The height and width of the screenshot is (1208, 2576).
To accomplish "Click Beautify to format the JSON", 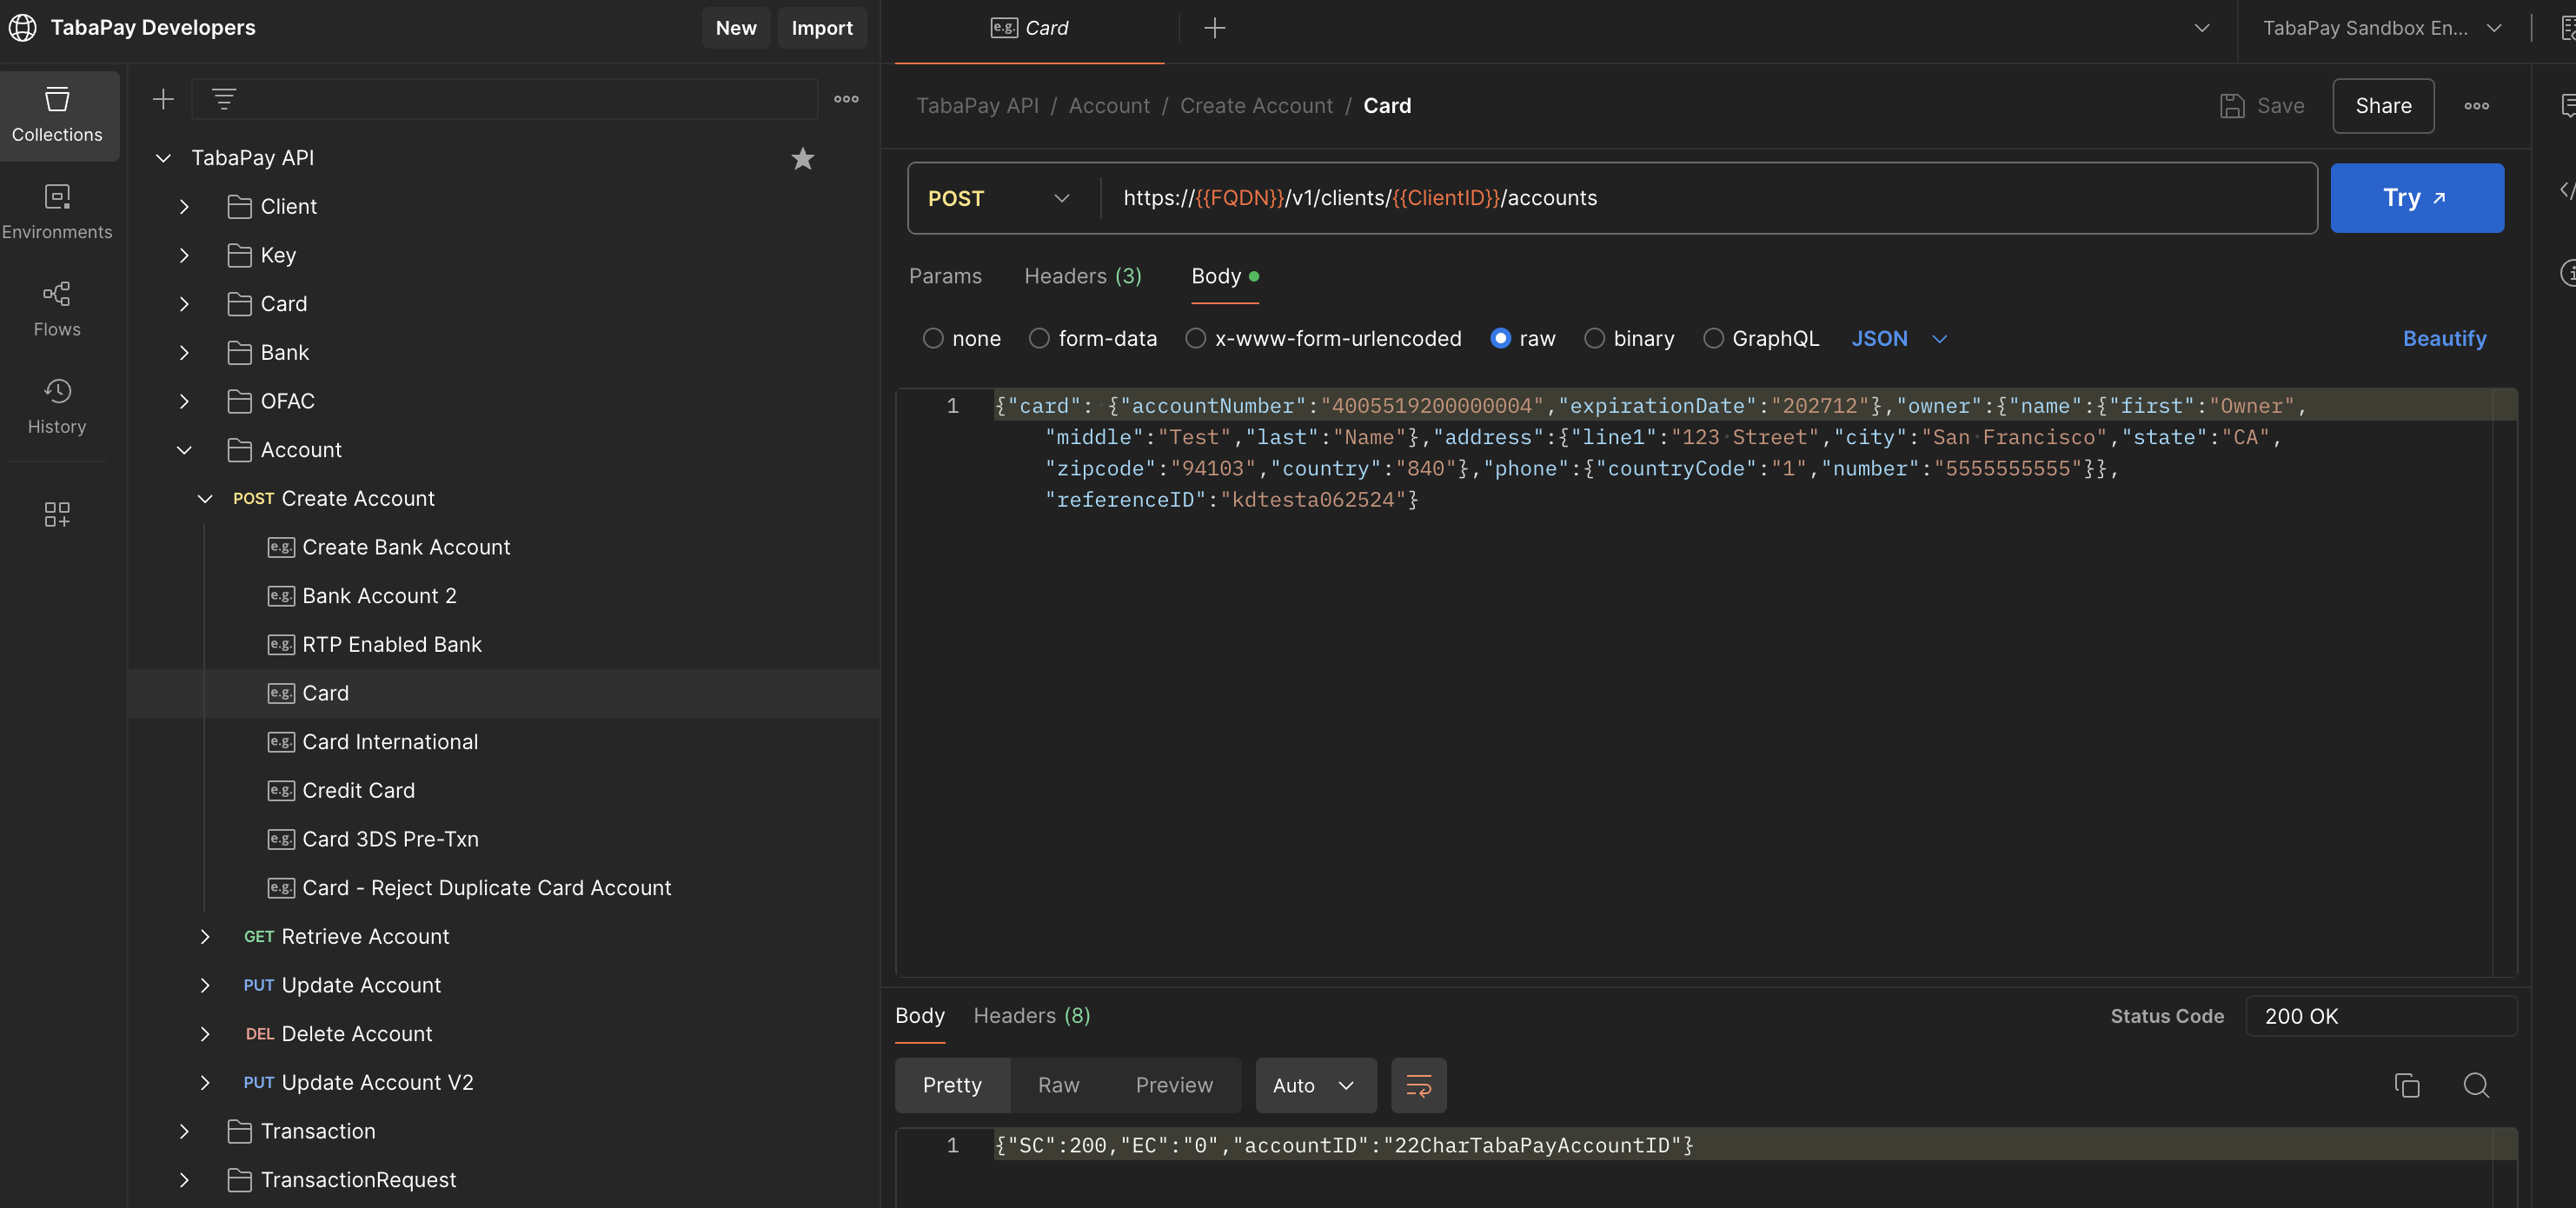I will [2444, 339].
